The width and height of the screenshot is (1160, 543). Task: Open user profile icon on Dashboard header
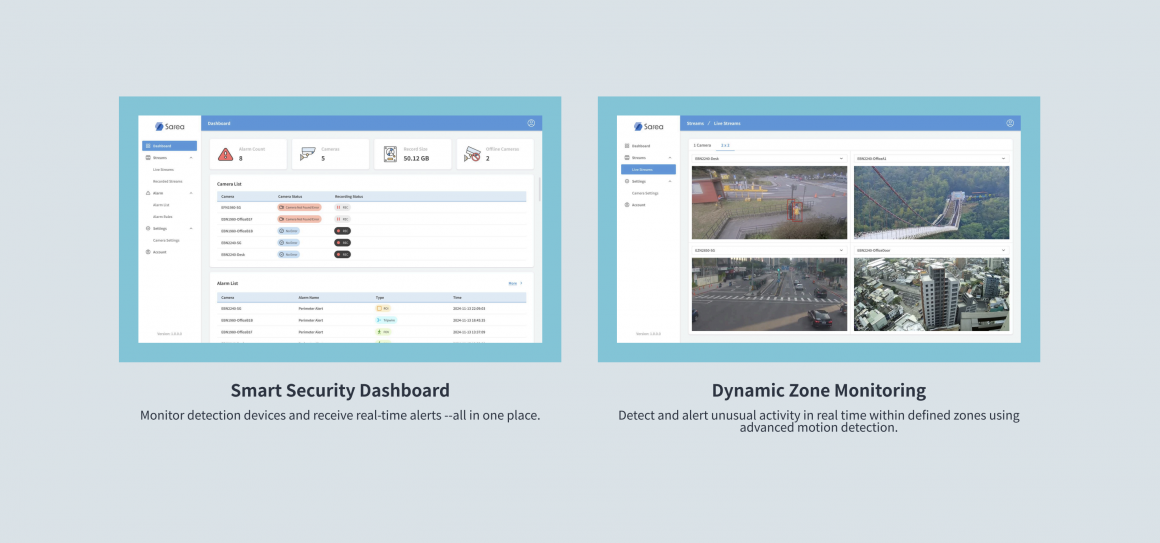coord(531,123)
